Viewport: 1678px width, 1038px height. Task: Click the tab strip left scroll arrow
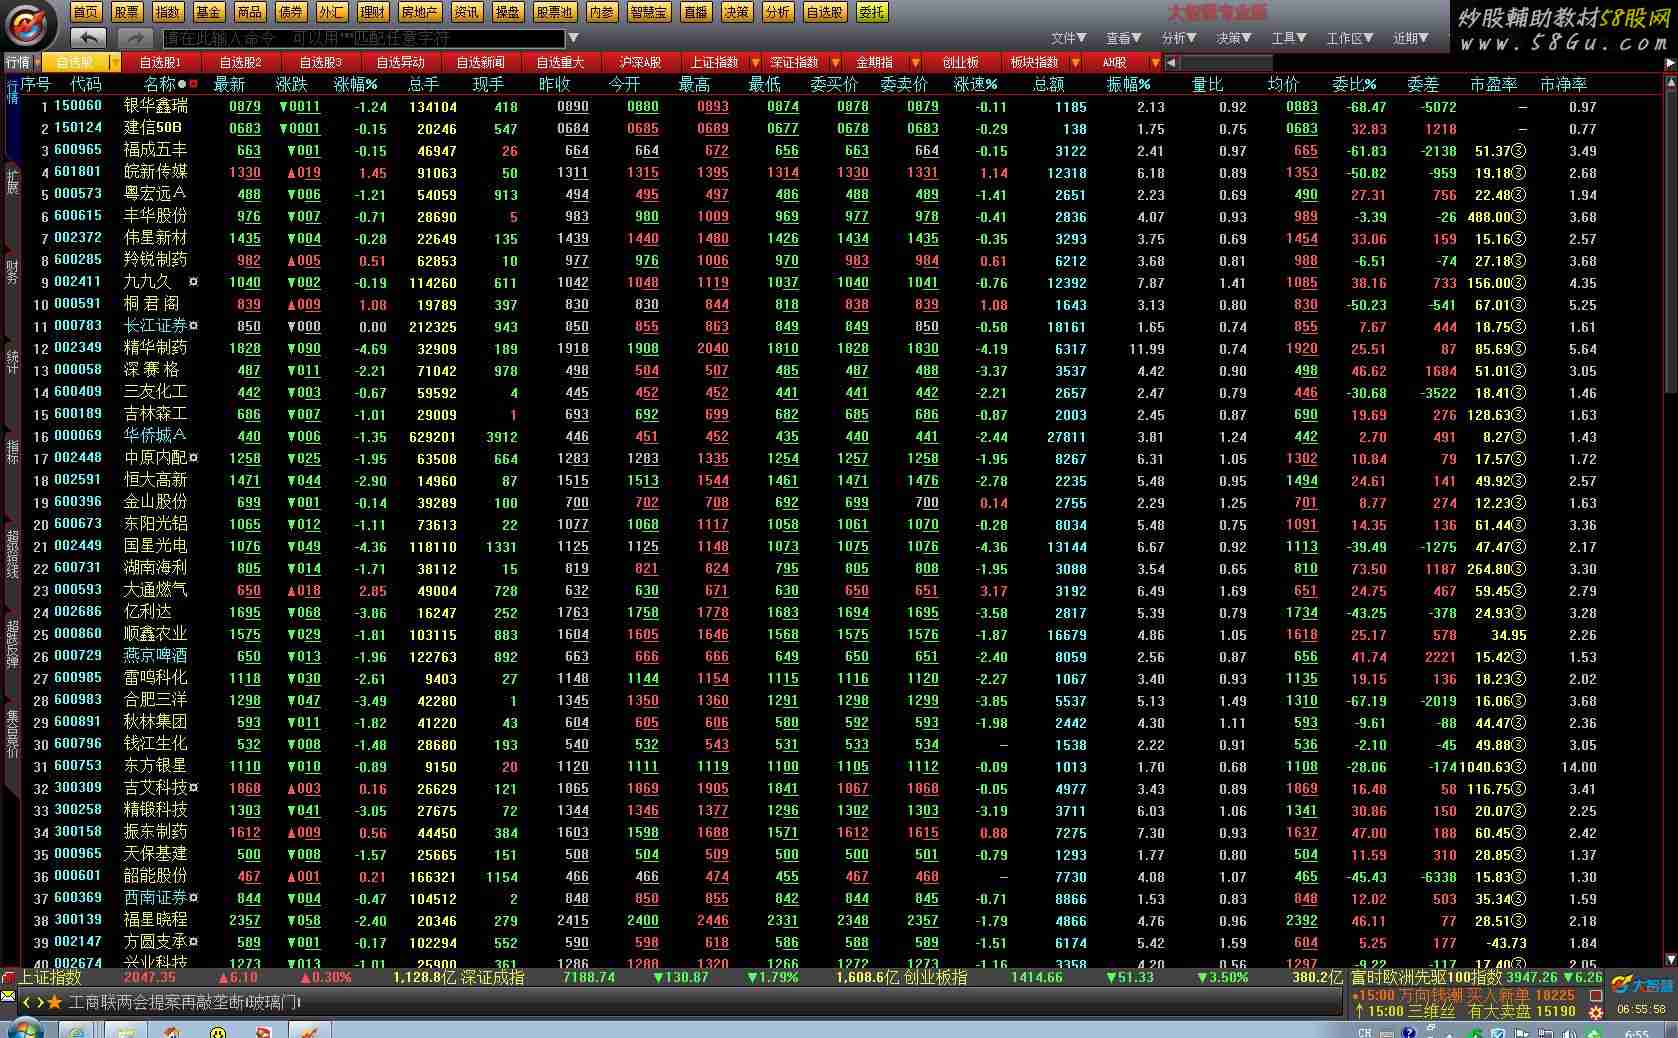(x=1171, y=62)
